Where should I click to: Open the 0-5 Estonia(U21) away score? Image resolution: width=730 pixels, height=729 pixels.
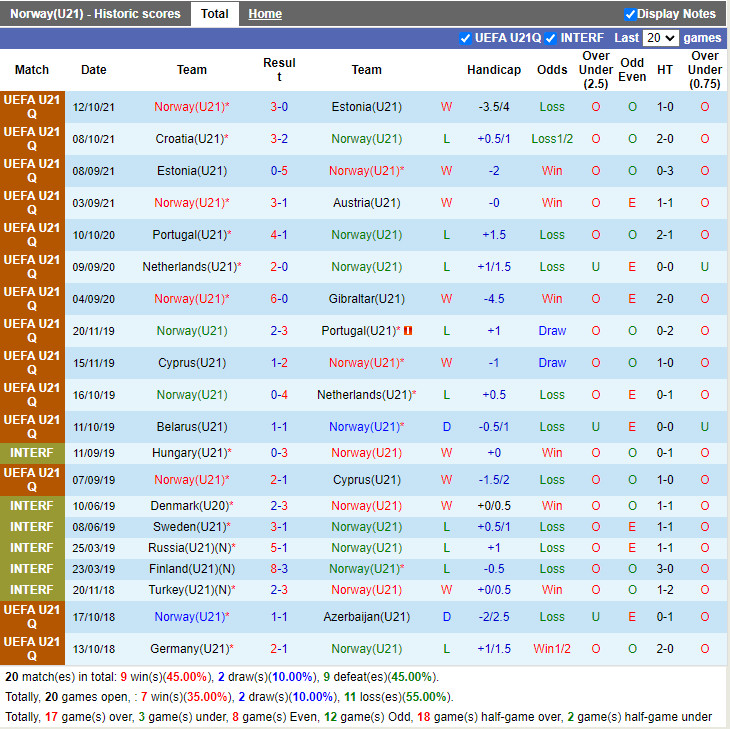click(x=279, y=171)
